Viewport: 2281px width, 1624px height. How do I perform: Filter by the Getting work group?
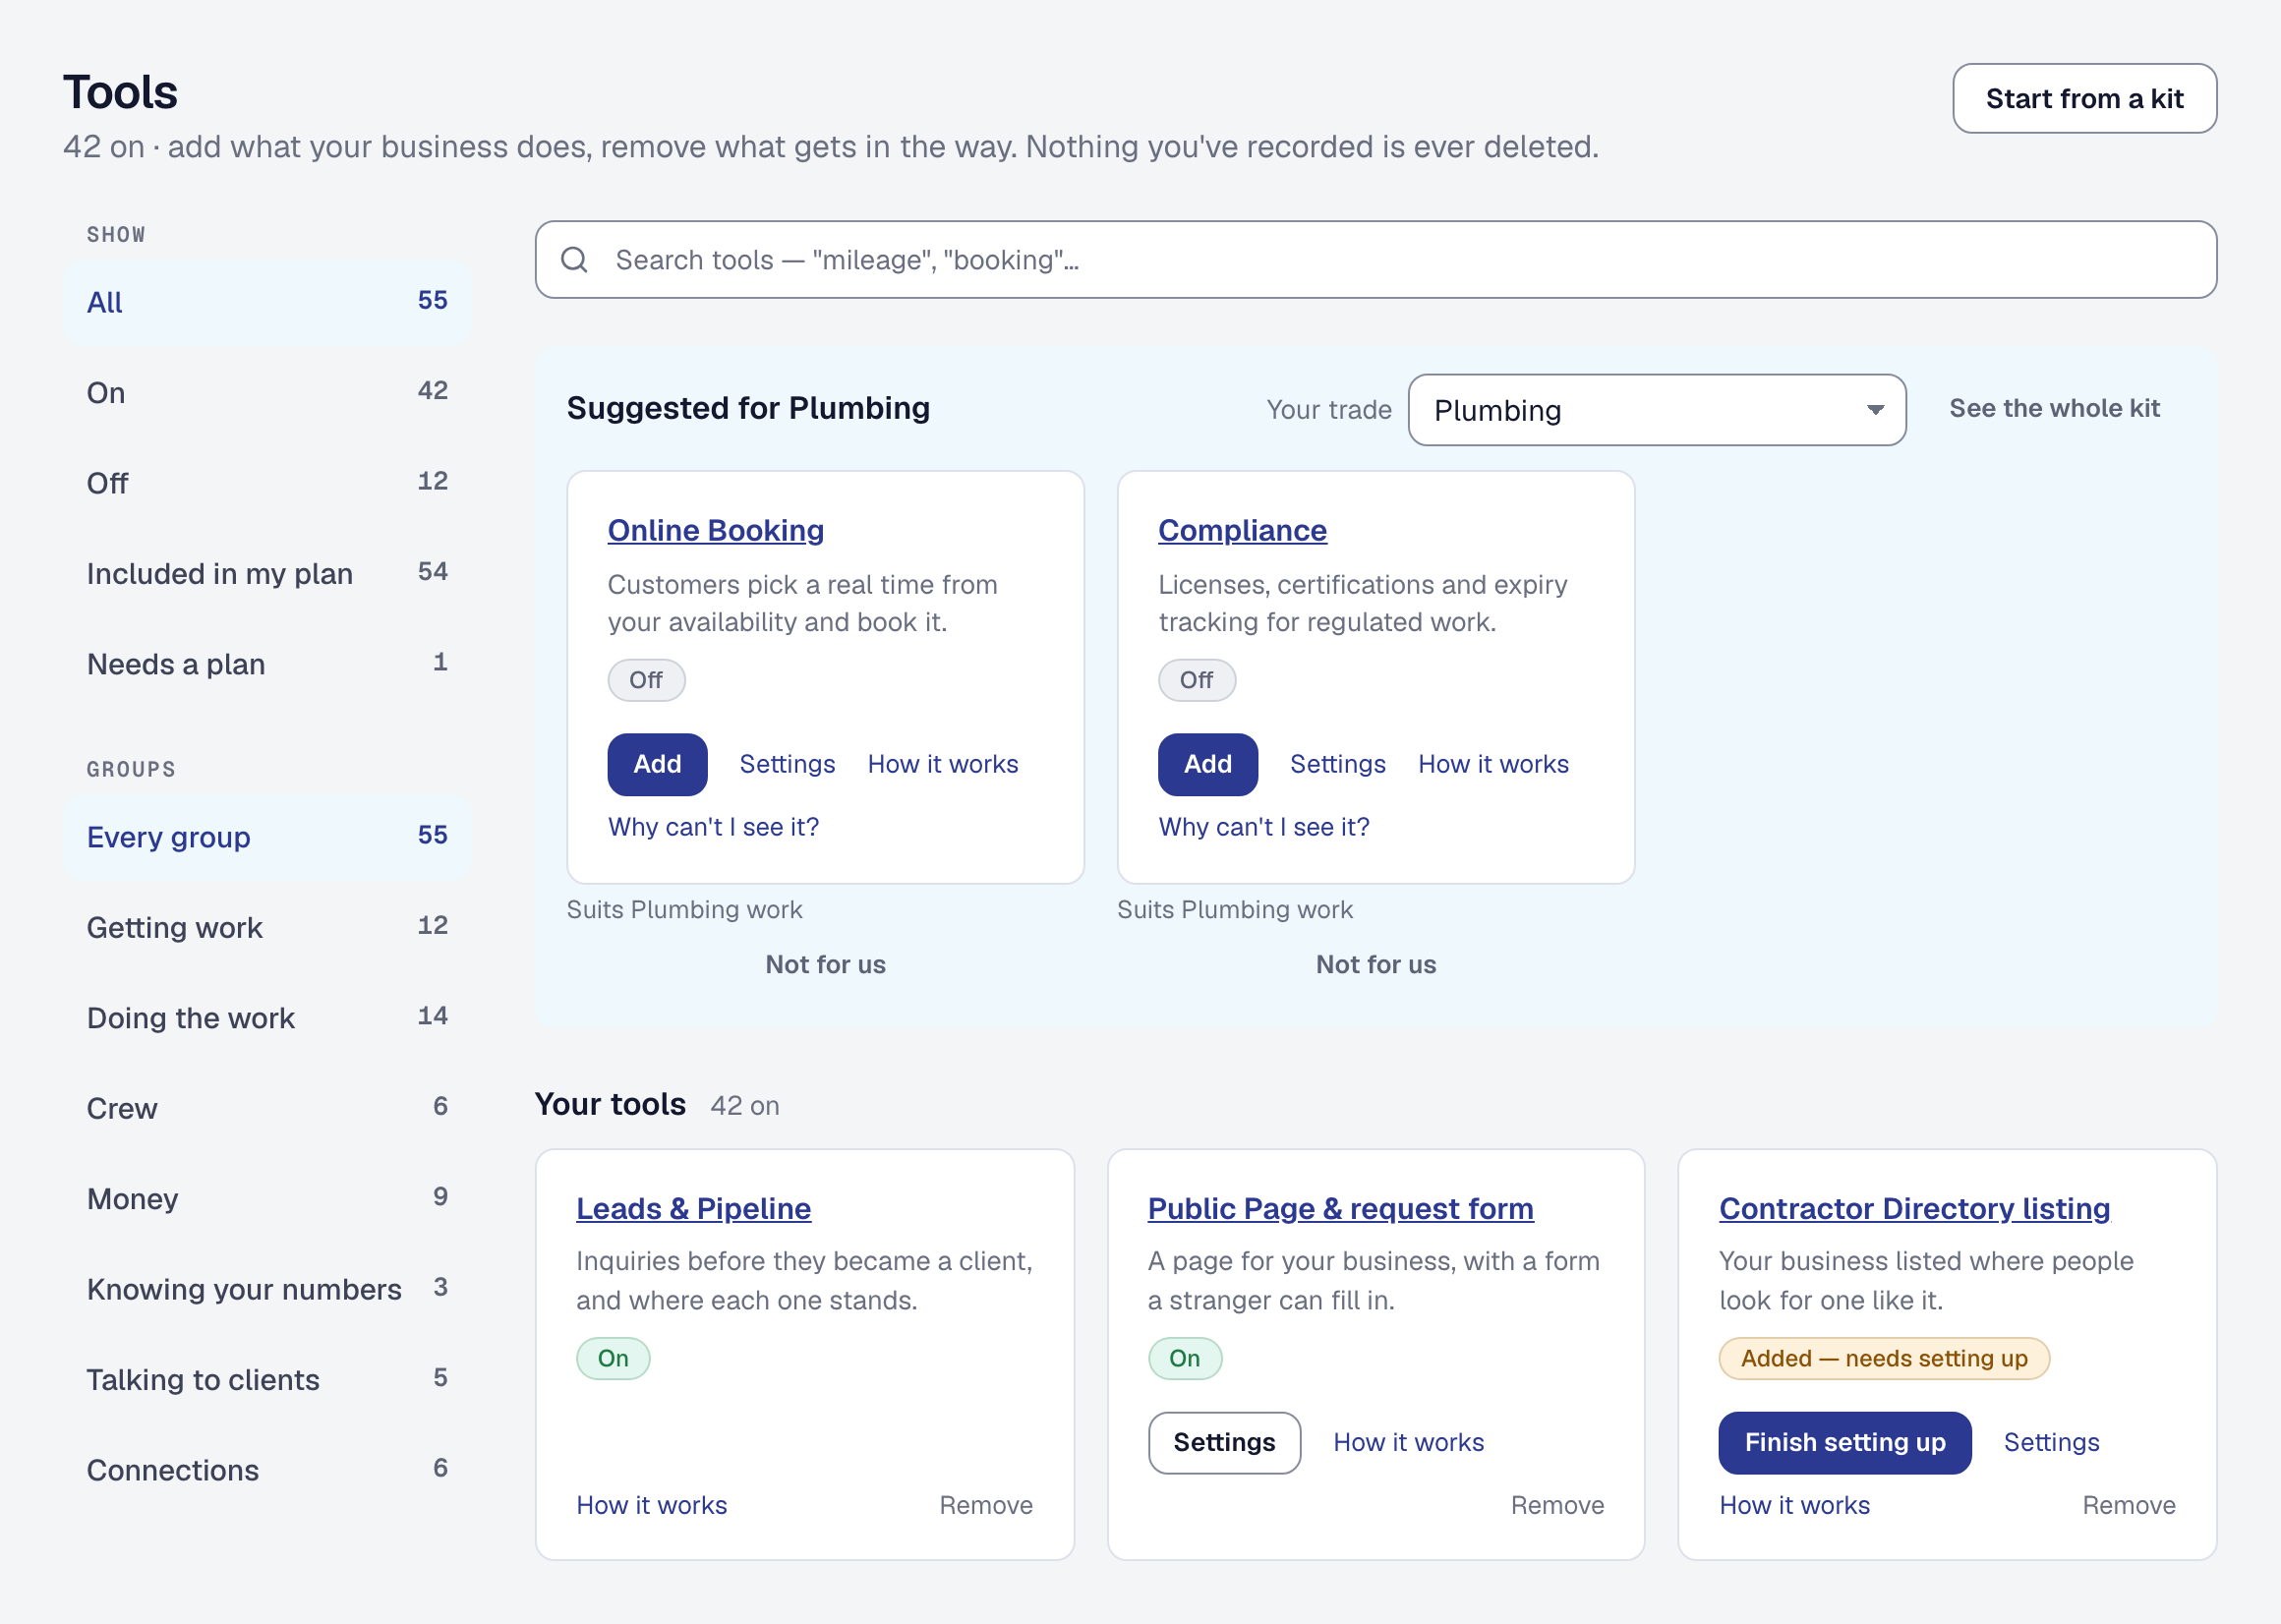(x=267, y=927)
